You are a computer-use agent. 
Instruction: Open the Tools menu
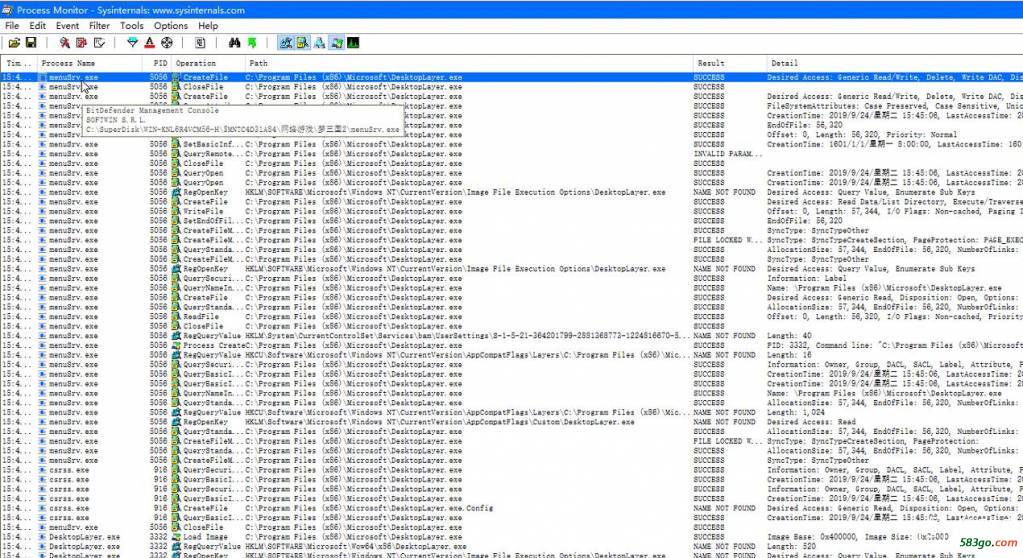(x=131, y=25)
